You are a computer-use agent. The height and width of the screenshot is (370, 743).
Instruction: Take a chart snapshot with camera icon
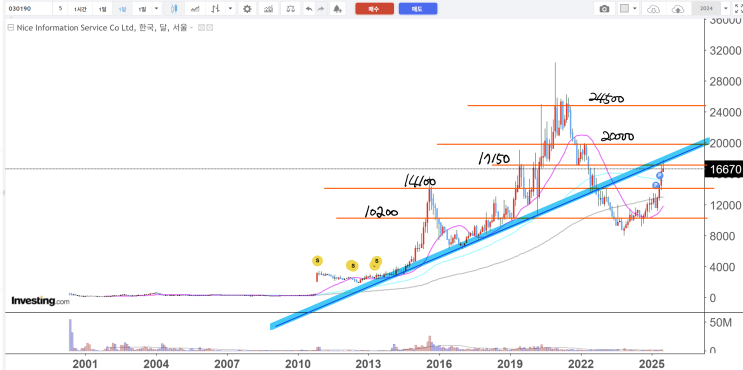tap(605, 9)
